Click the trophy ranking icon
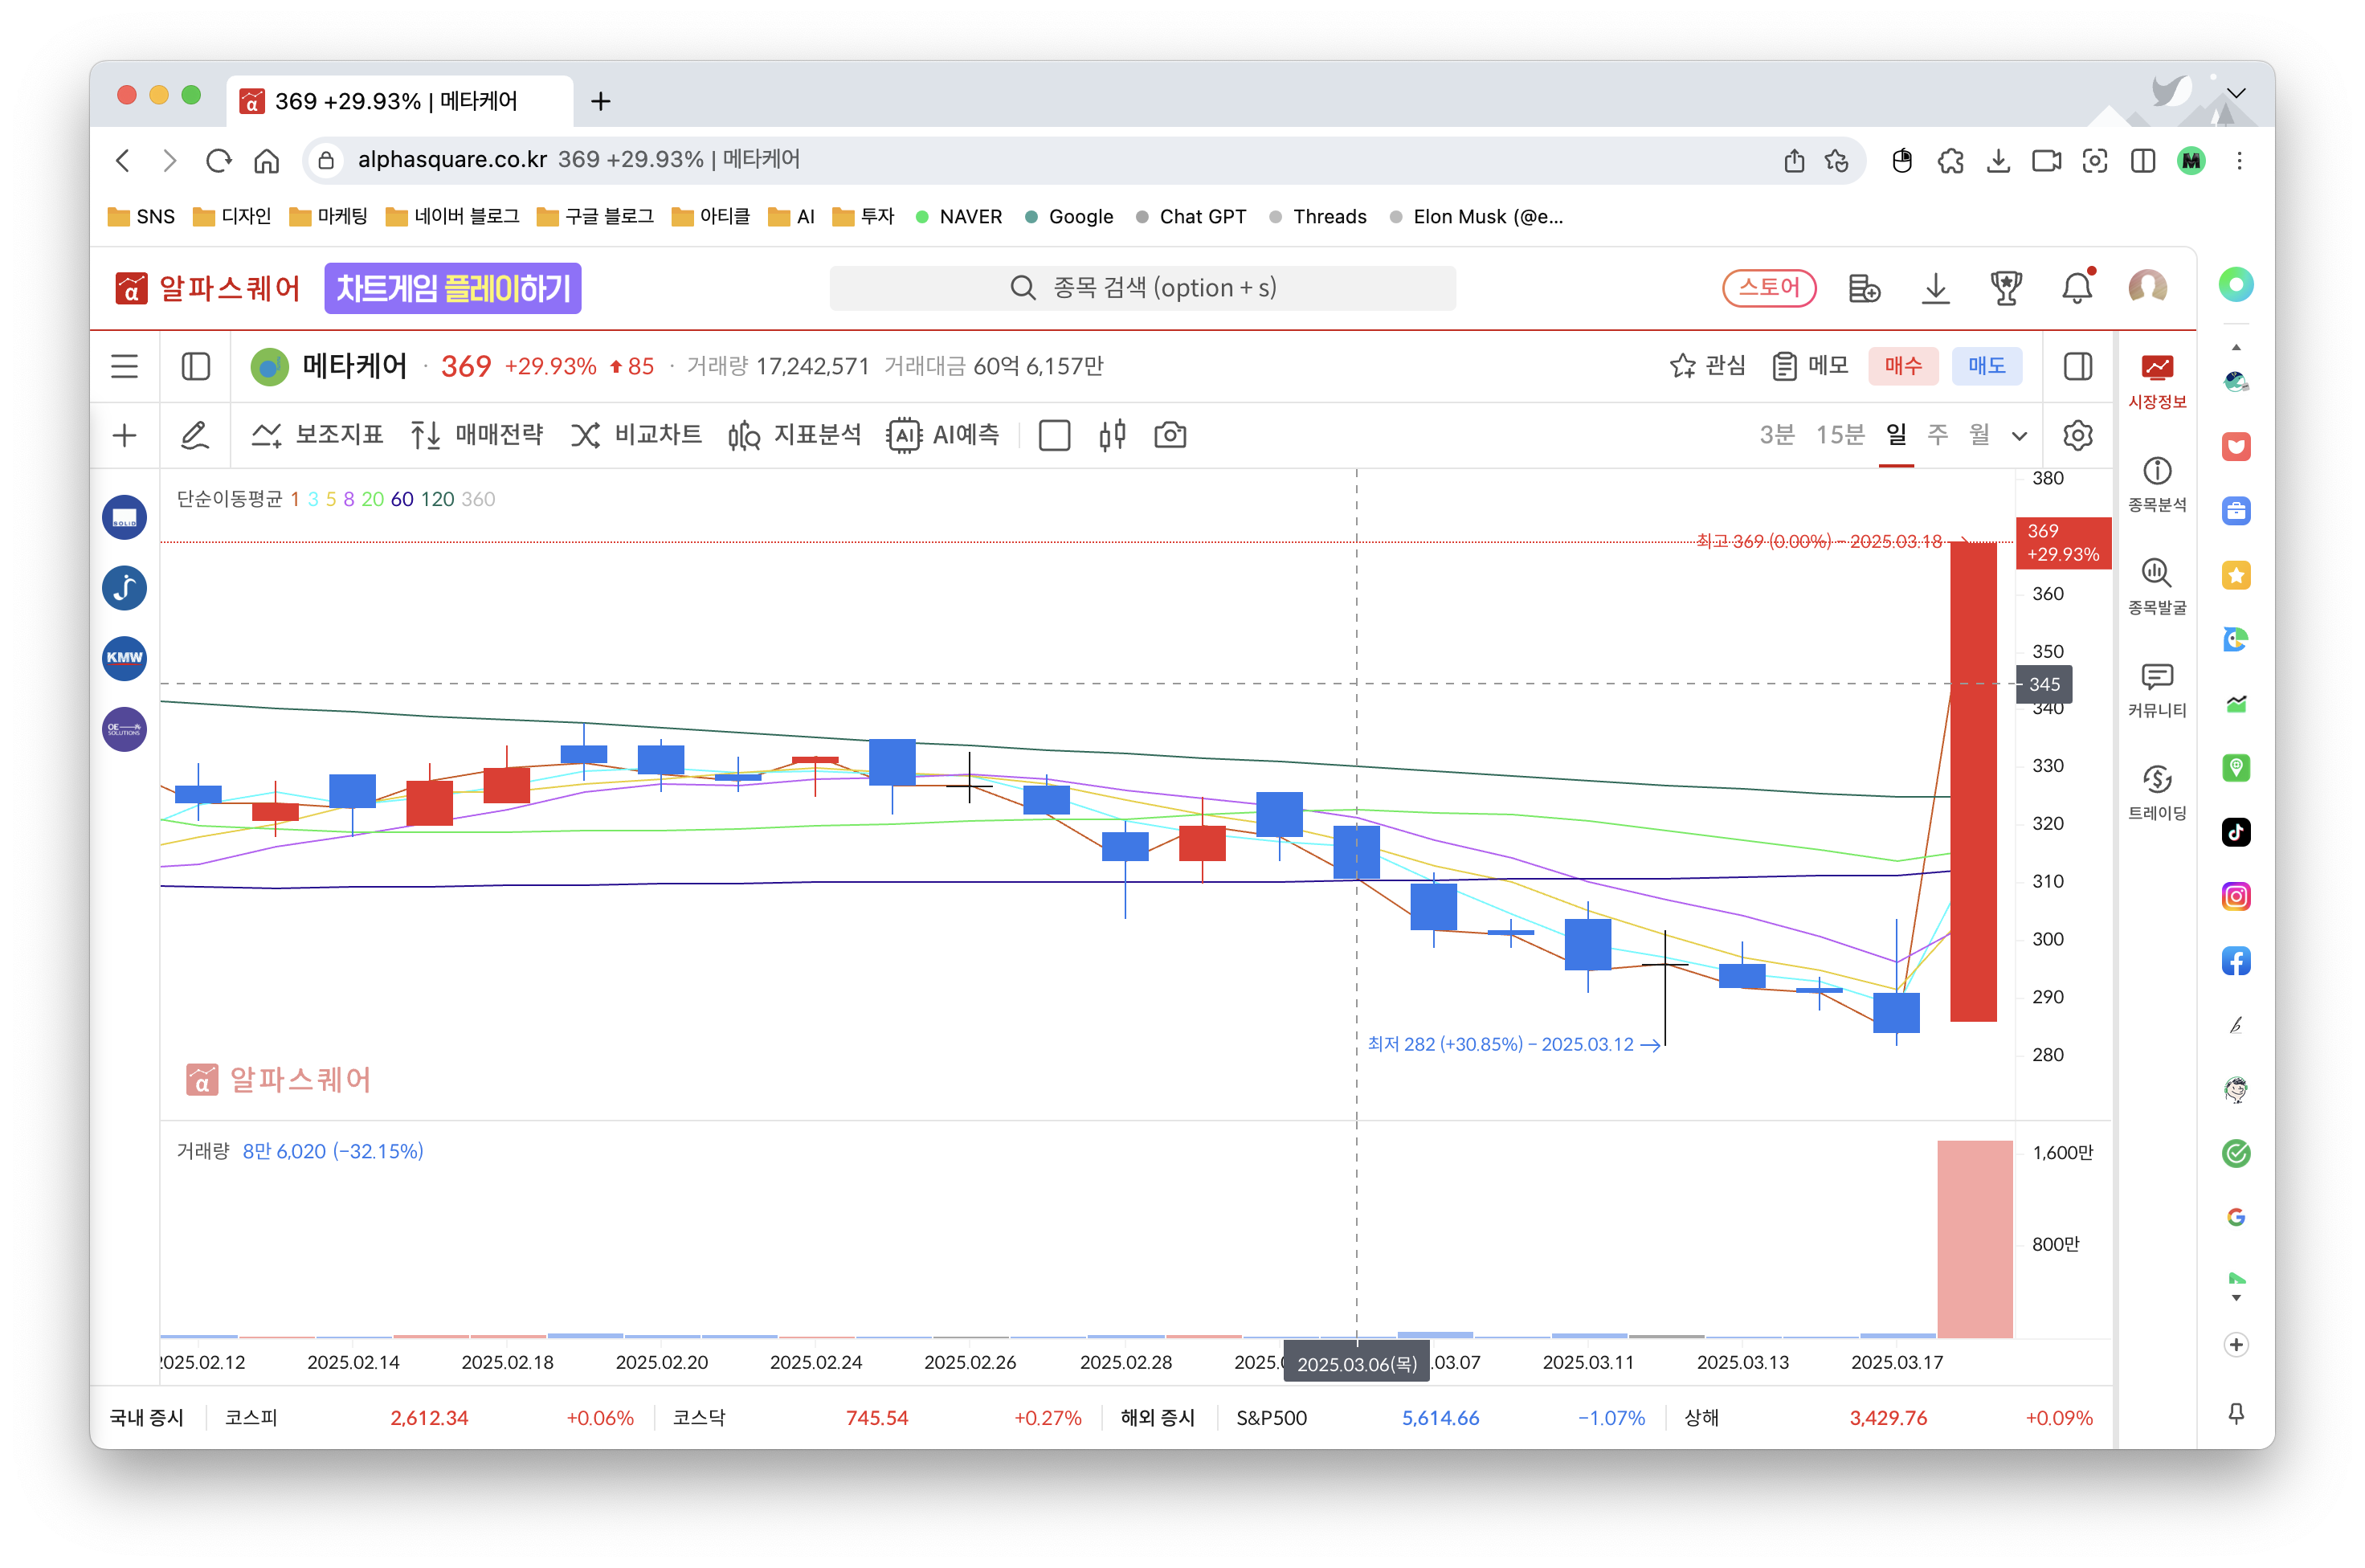The width and height of the screenshot is (2365, 1568). [2005, 288]
